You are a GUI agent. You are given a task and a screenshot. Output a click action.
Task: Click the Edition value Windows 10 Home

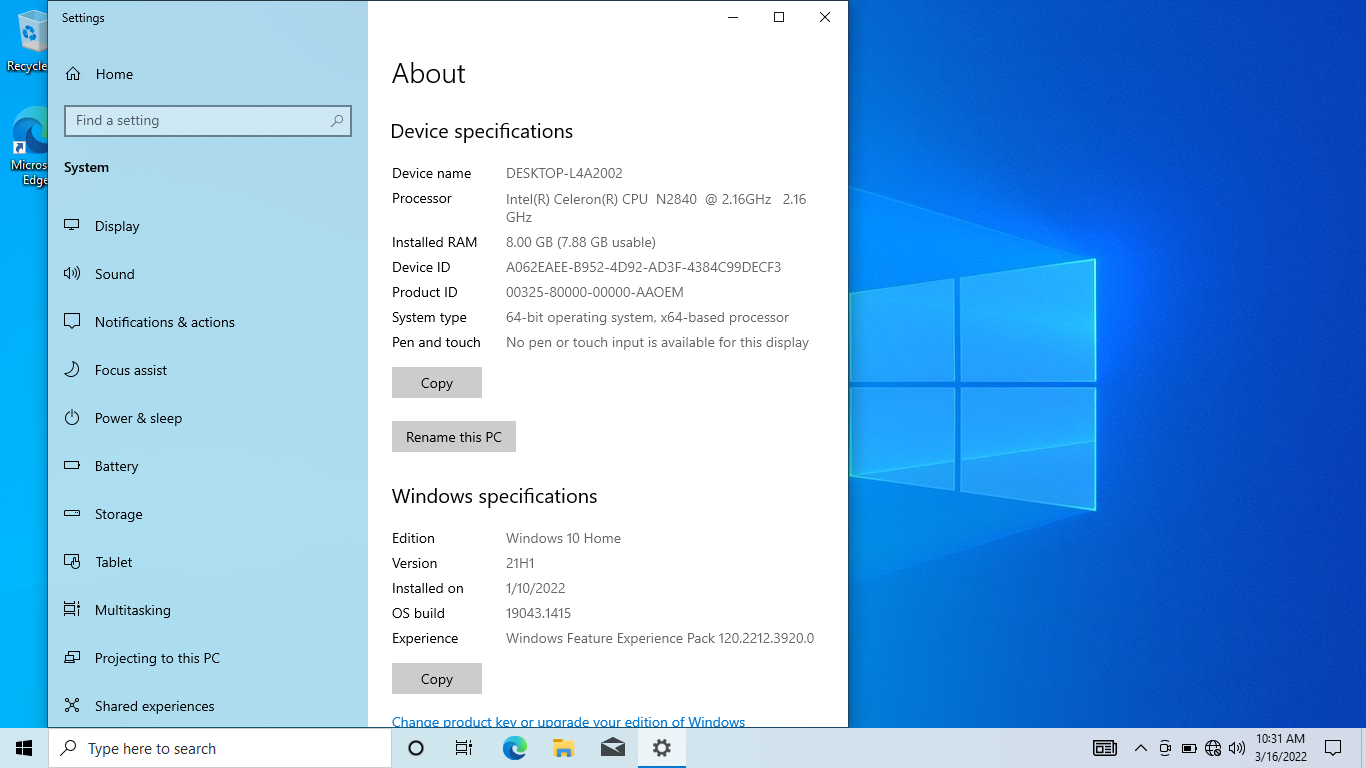[x=563, y=538]
